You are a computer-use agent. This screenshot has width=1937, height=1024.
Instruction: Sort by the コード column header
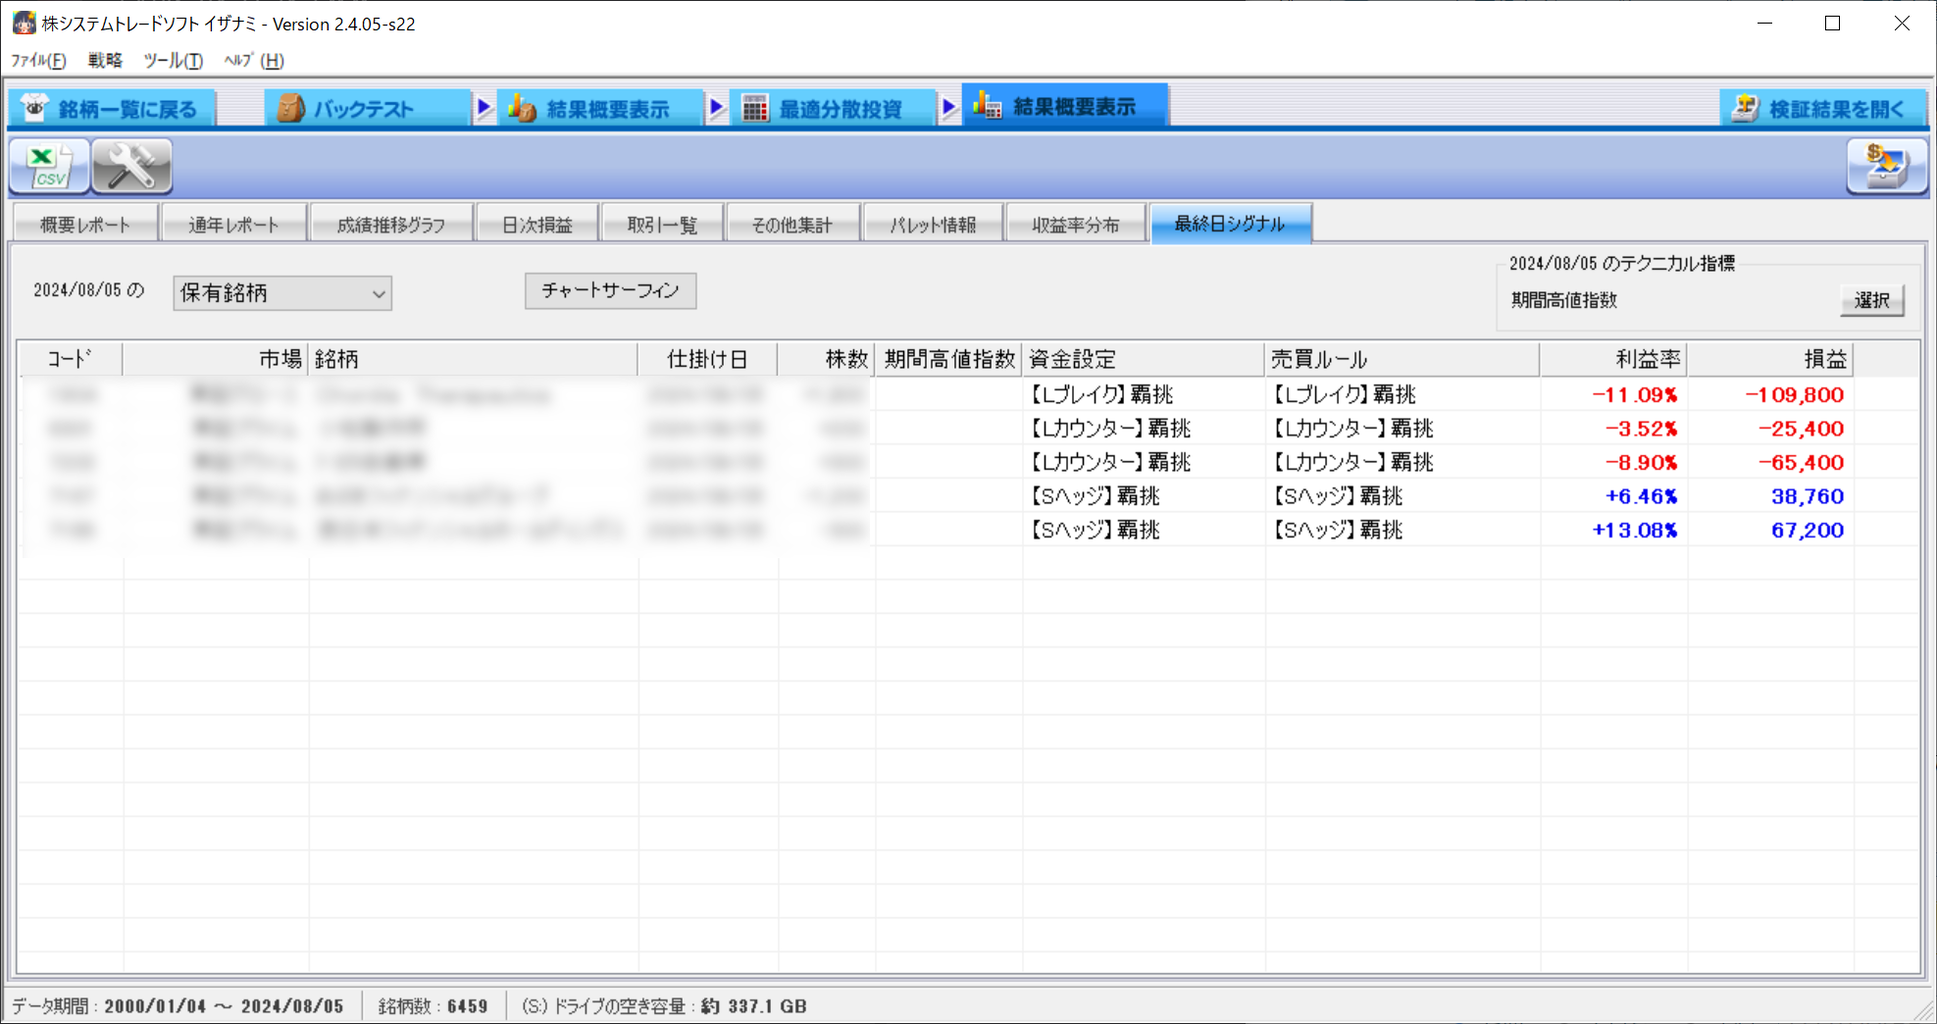coord(70,359)
